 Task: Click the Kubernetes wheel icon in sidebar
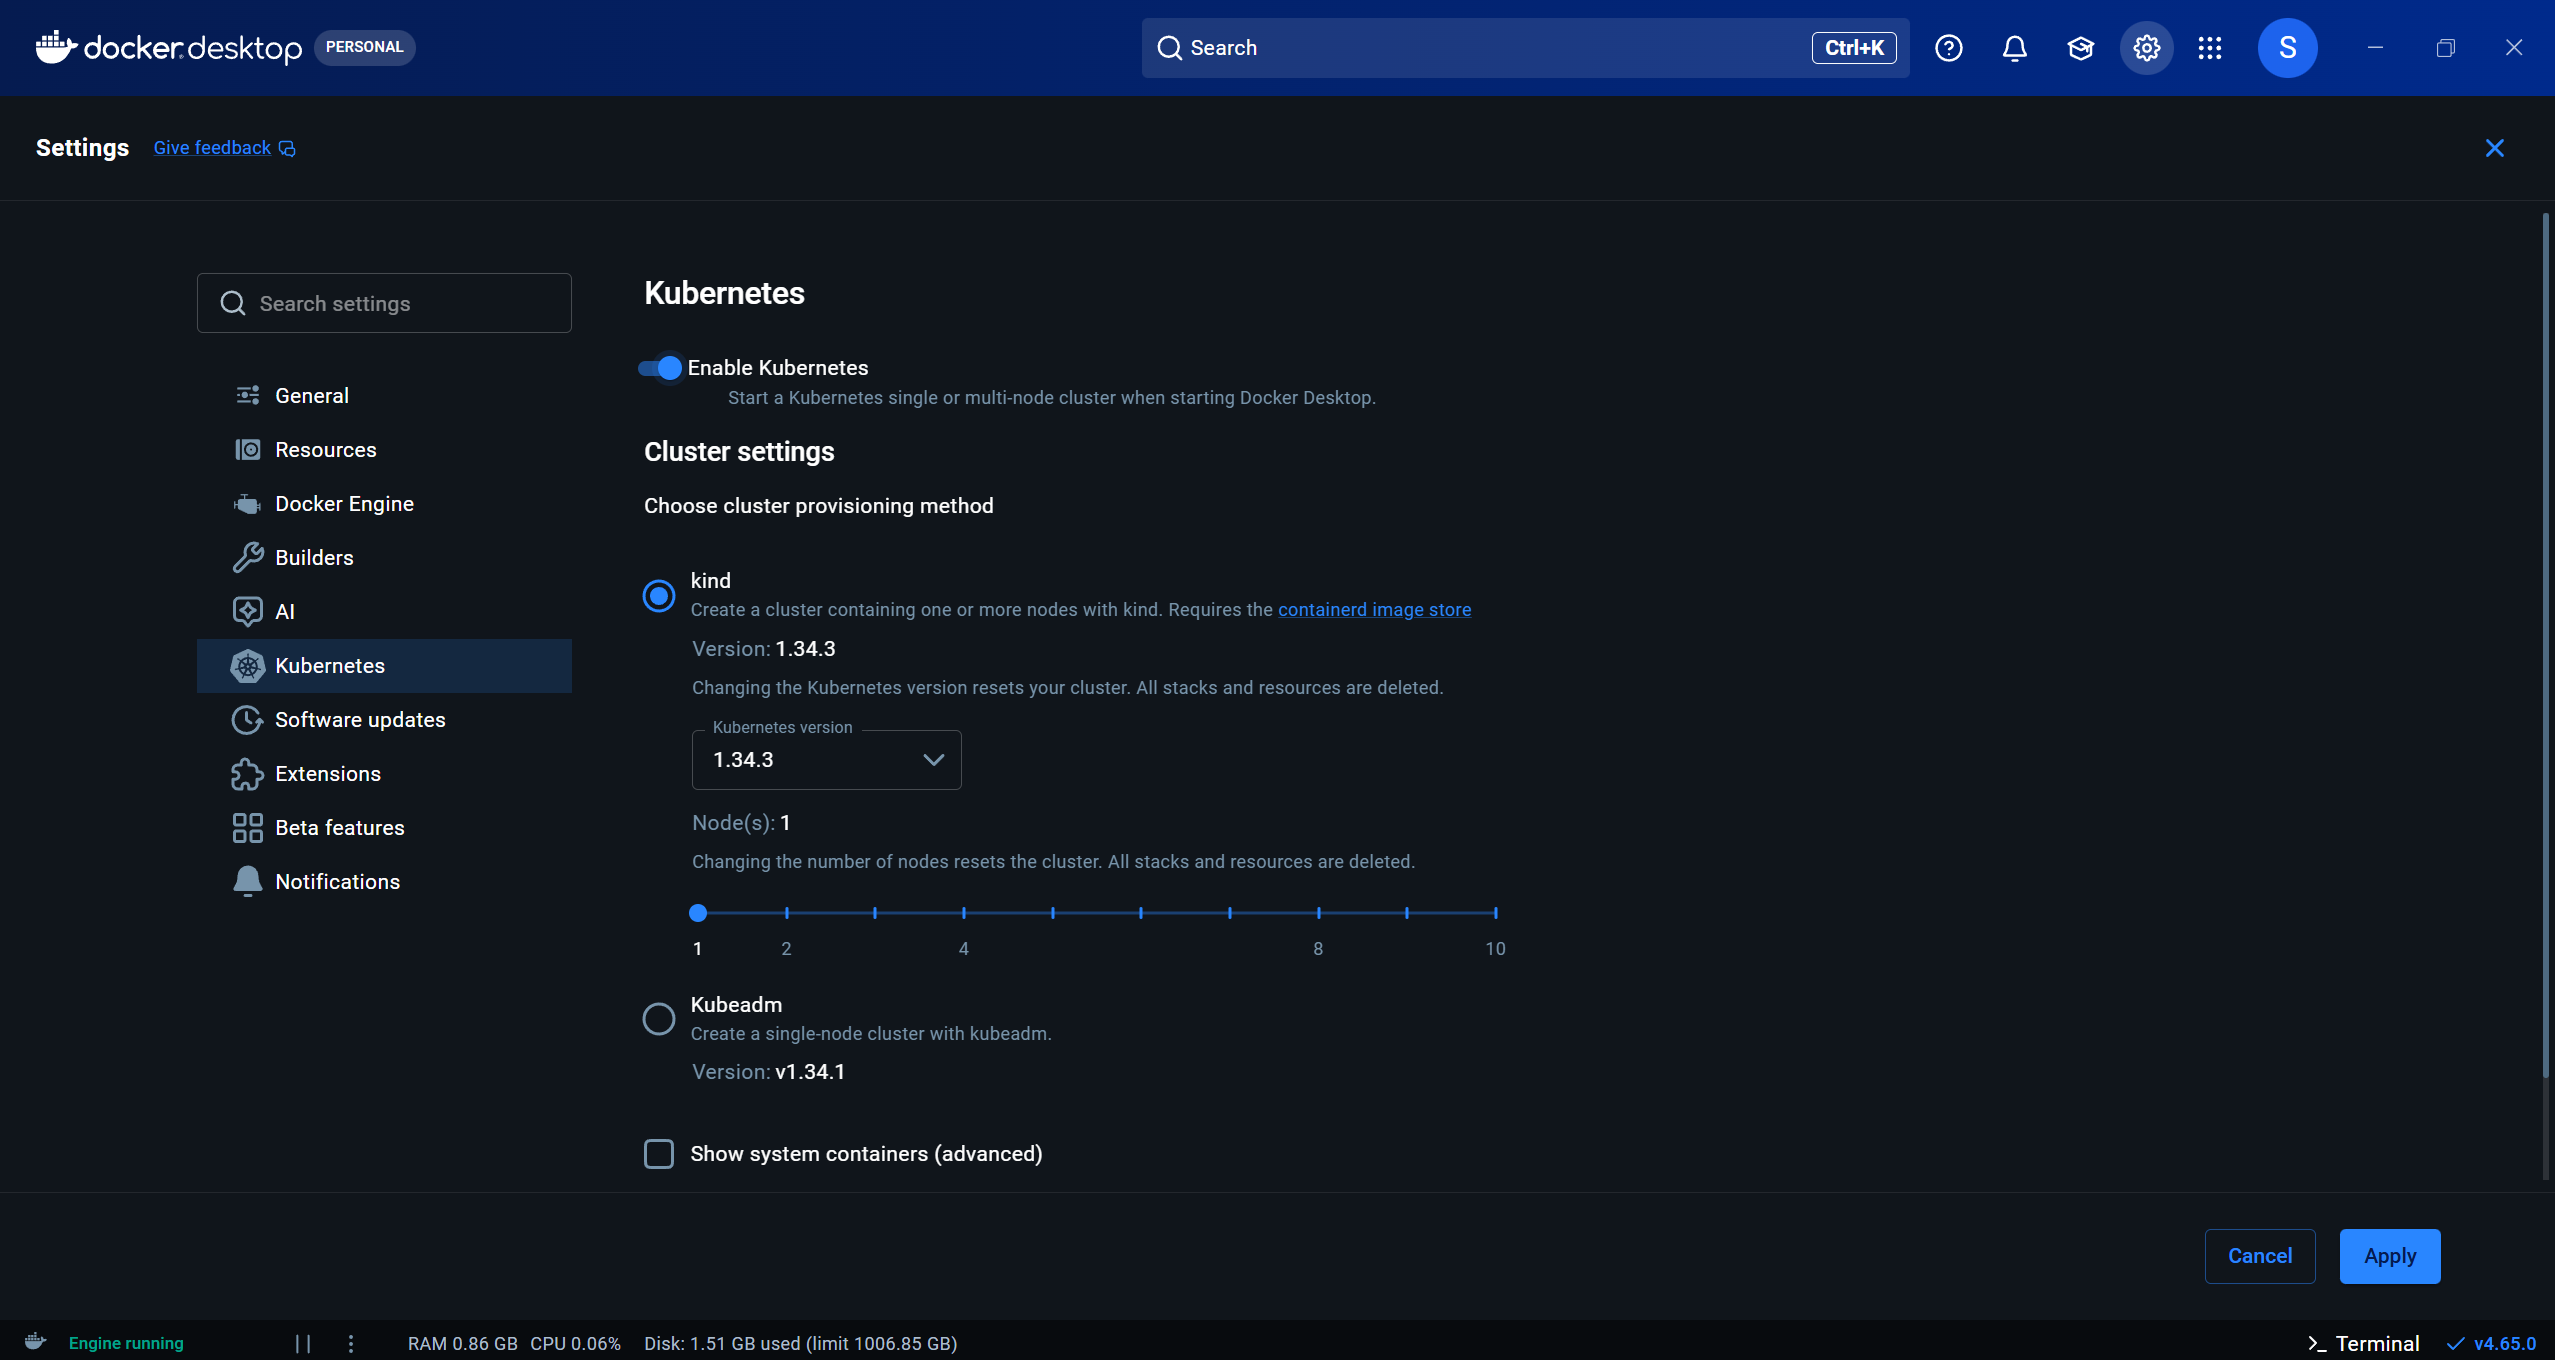tap(247, 666)
